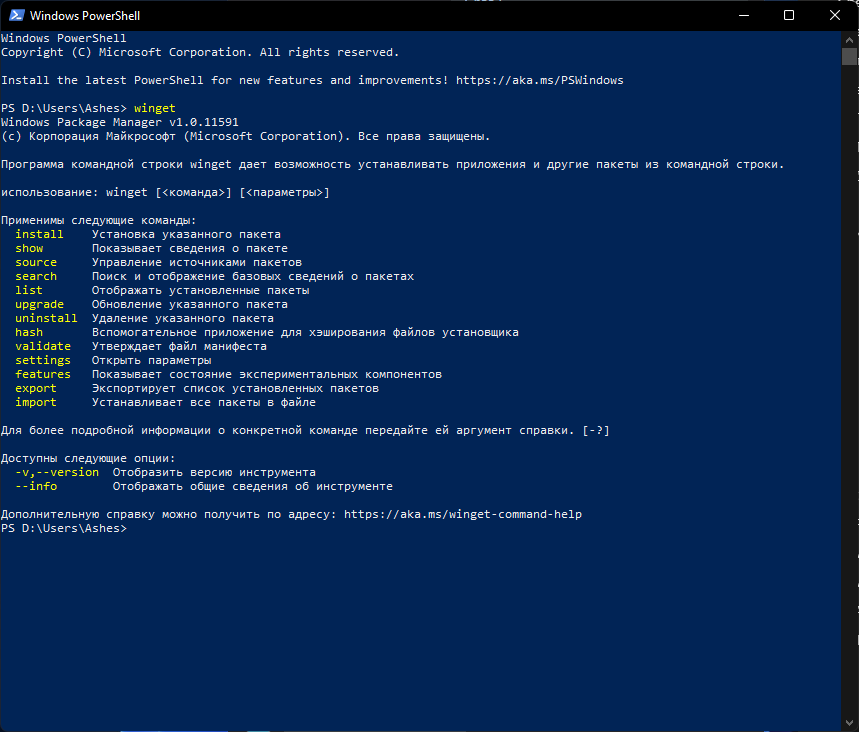Image resolution: width=859 pixels, height=732 pixels.
Task: Click 'Применимы следующие команды:' heading
Action: point(99,220)
